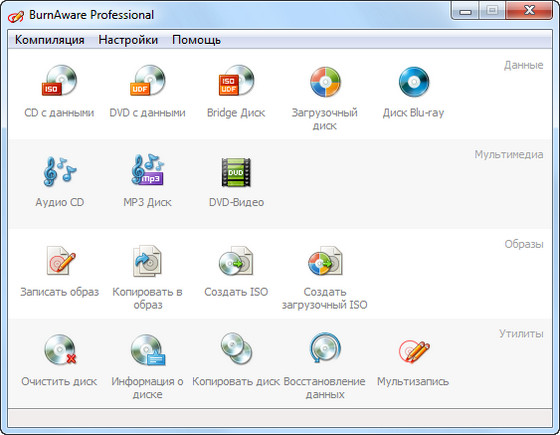Open Копировать в образ icon
Image resolution: width=560 pixels, height=435 pixels.
coord(148,261)
